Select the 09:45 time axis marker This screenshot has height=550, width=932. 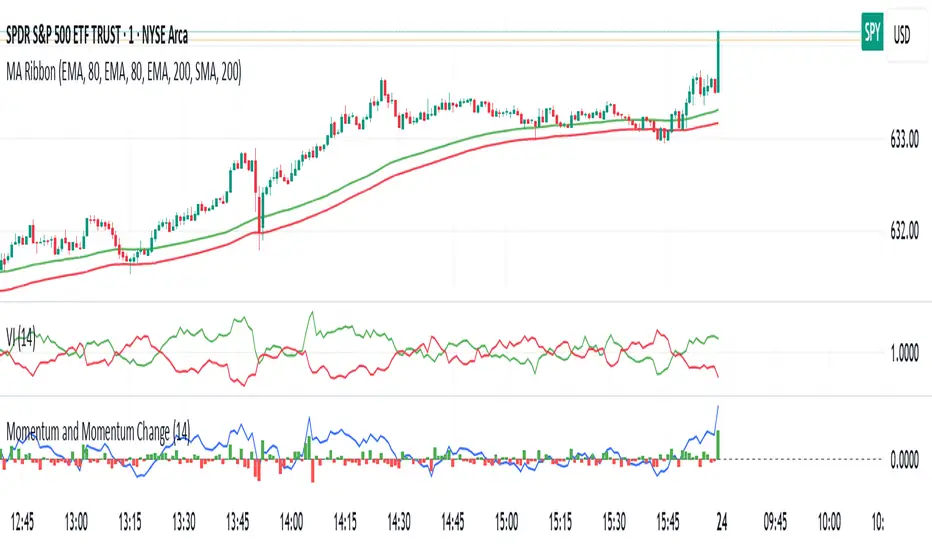775,522
